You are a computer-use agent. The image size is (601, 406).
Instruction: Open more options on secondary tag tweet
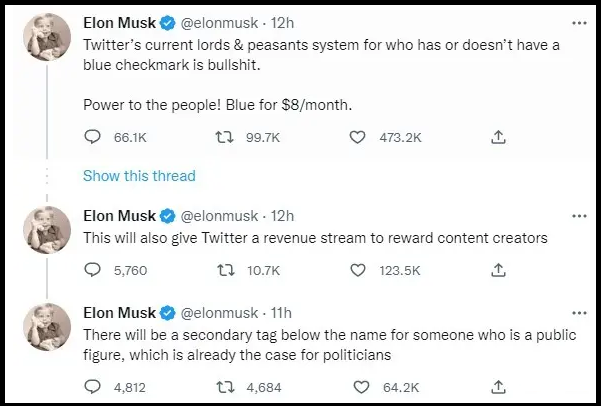pyautogui.click(x=578, y=314)
